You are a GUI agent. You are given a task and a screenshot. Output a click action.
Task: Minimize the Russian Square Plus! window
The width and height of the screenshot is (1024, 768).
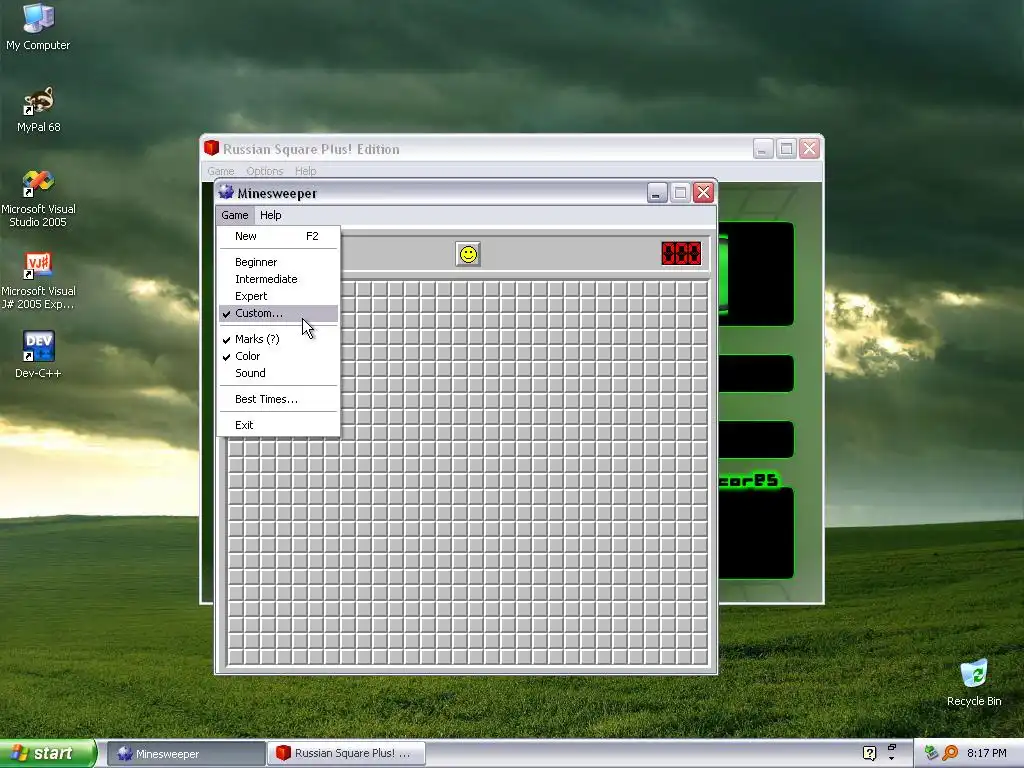pos(763,149)
